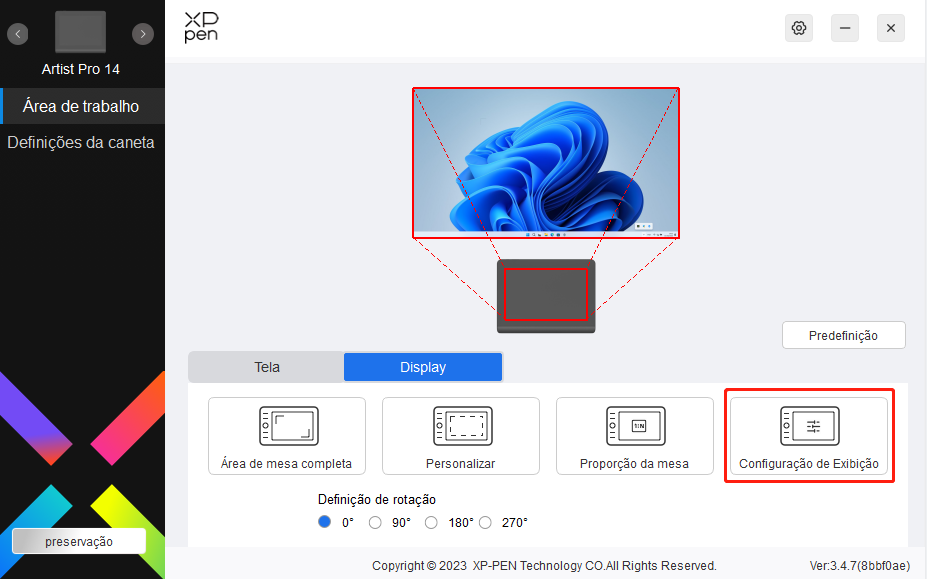Set rotation to 90°
The width and height of the screenshot is (927, 579).
coord(375,523)
